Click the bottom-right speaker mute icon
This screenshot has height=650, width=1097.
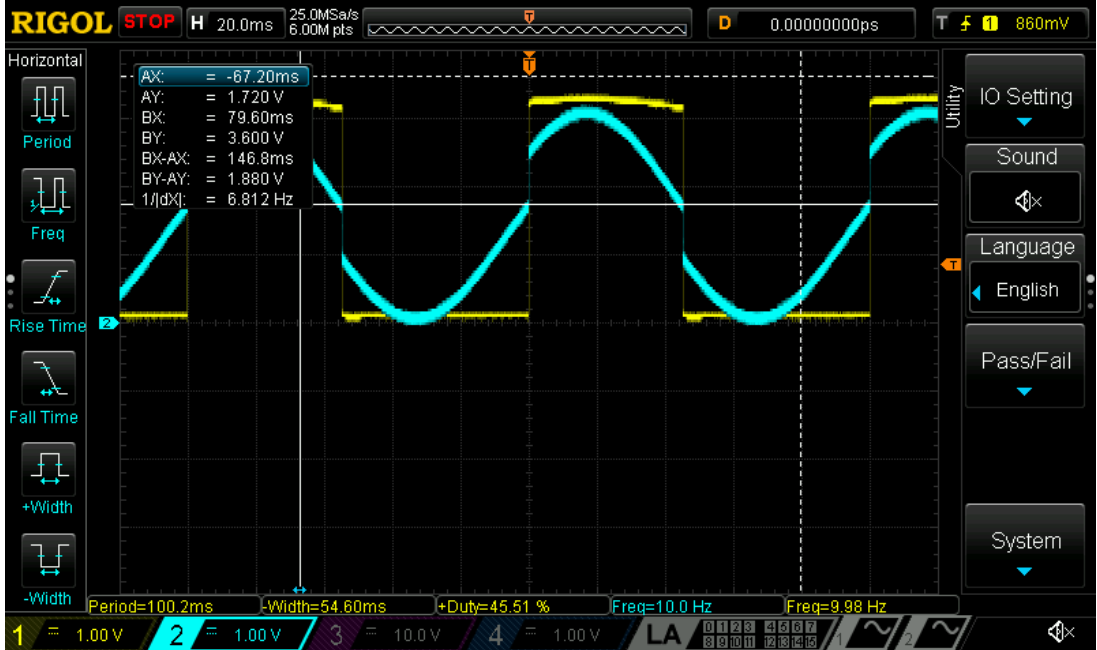1060,633
